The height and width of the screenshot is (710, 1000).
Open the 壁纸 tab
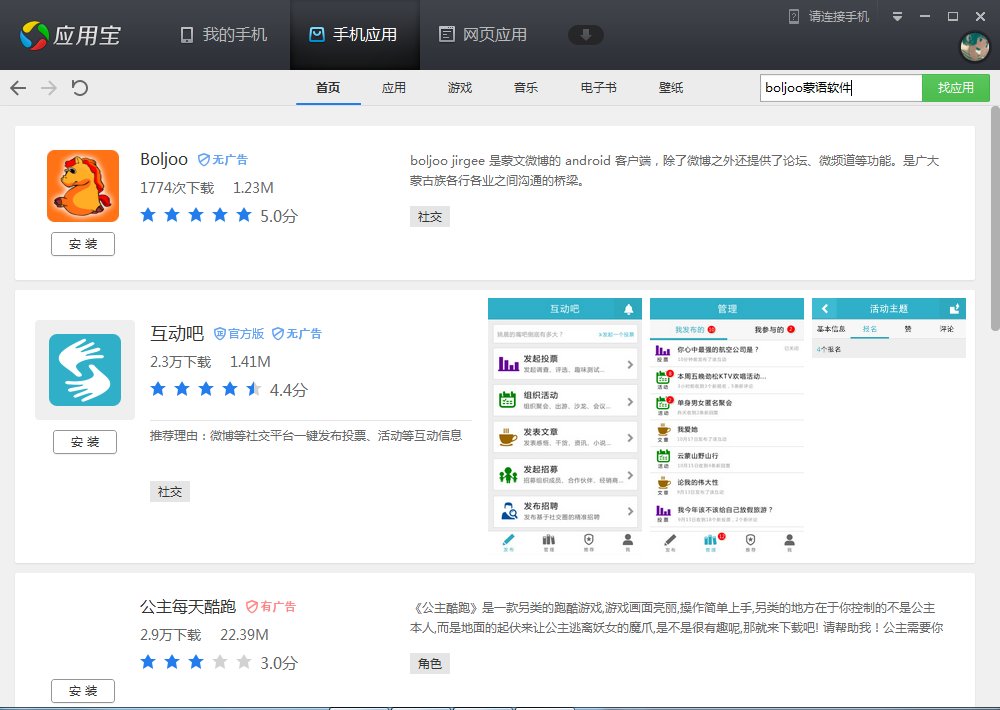(670, 88)
